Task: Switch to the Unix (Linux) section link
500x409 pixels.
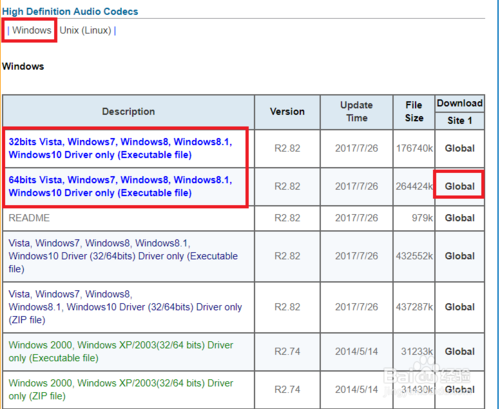Action: (85, 30)
